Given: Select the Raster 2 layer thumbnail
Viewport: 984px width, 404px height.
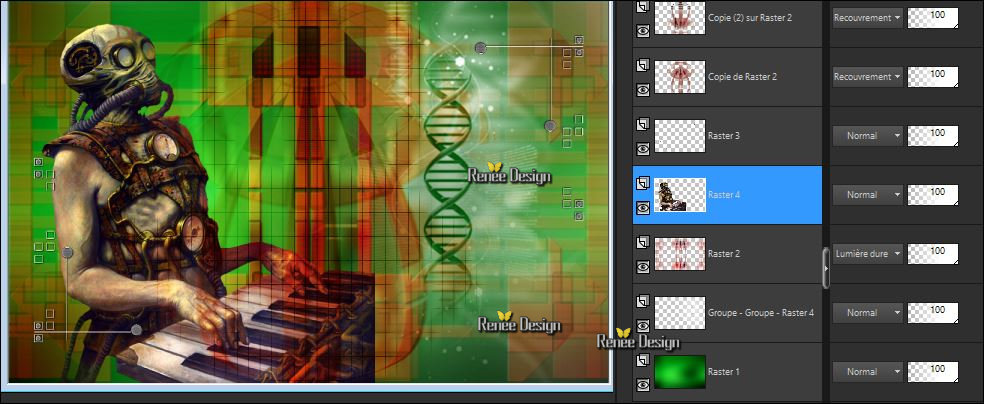Looking at the screenshot, I should (x=680, y=253).
